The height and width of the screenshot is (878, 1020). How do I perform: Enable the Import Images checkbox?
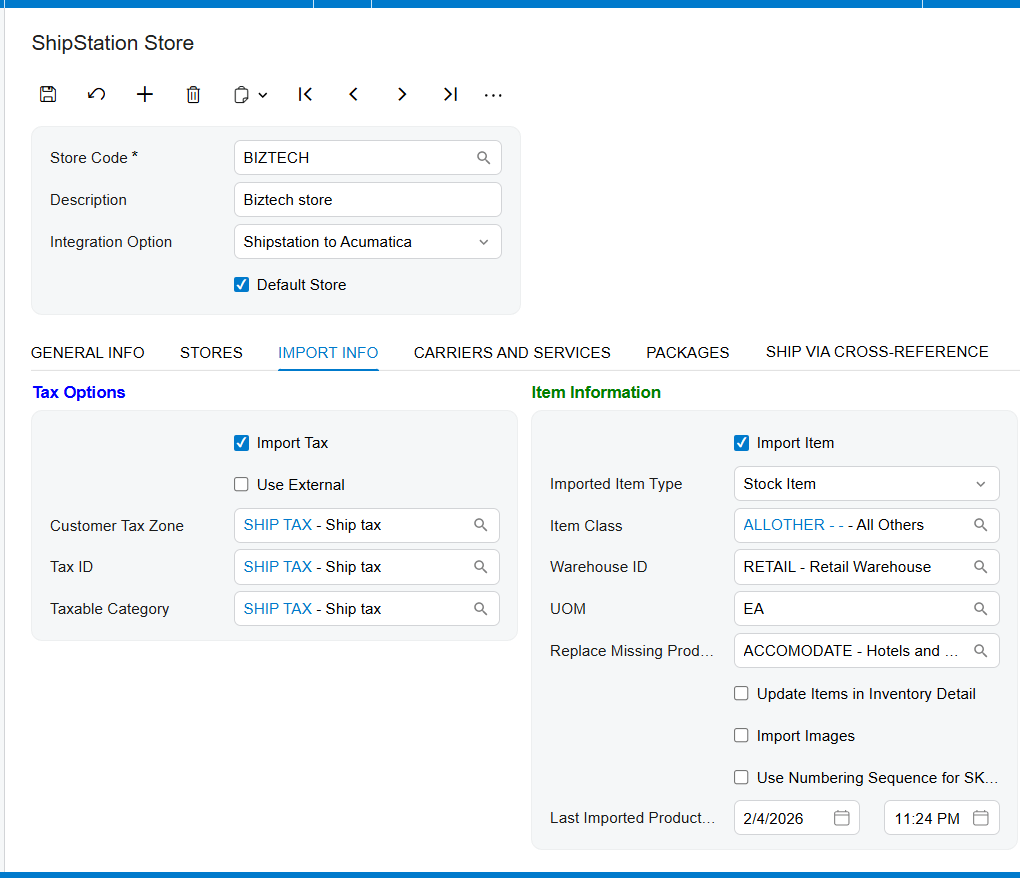pyautogui.click(x=741, y=735)
